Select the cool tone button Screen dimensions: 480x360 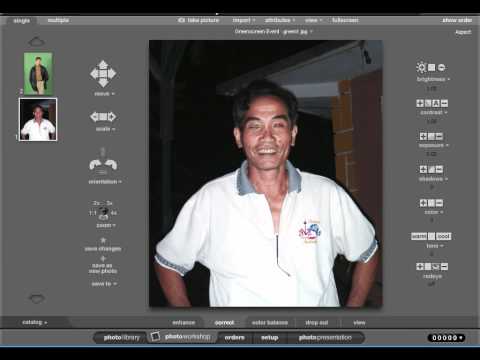pyautogui.click(x=444, y=236)
